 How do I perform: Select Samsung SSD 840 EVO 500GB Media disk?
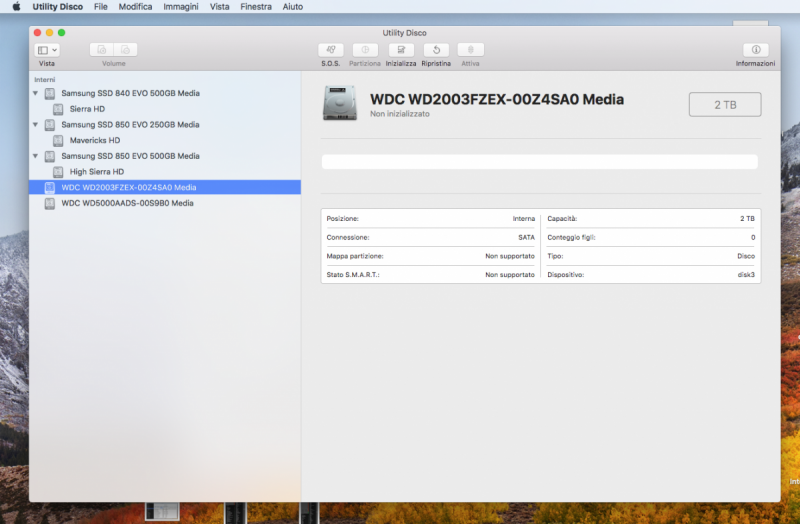click(130, 93)
